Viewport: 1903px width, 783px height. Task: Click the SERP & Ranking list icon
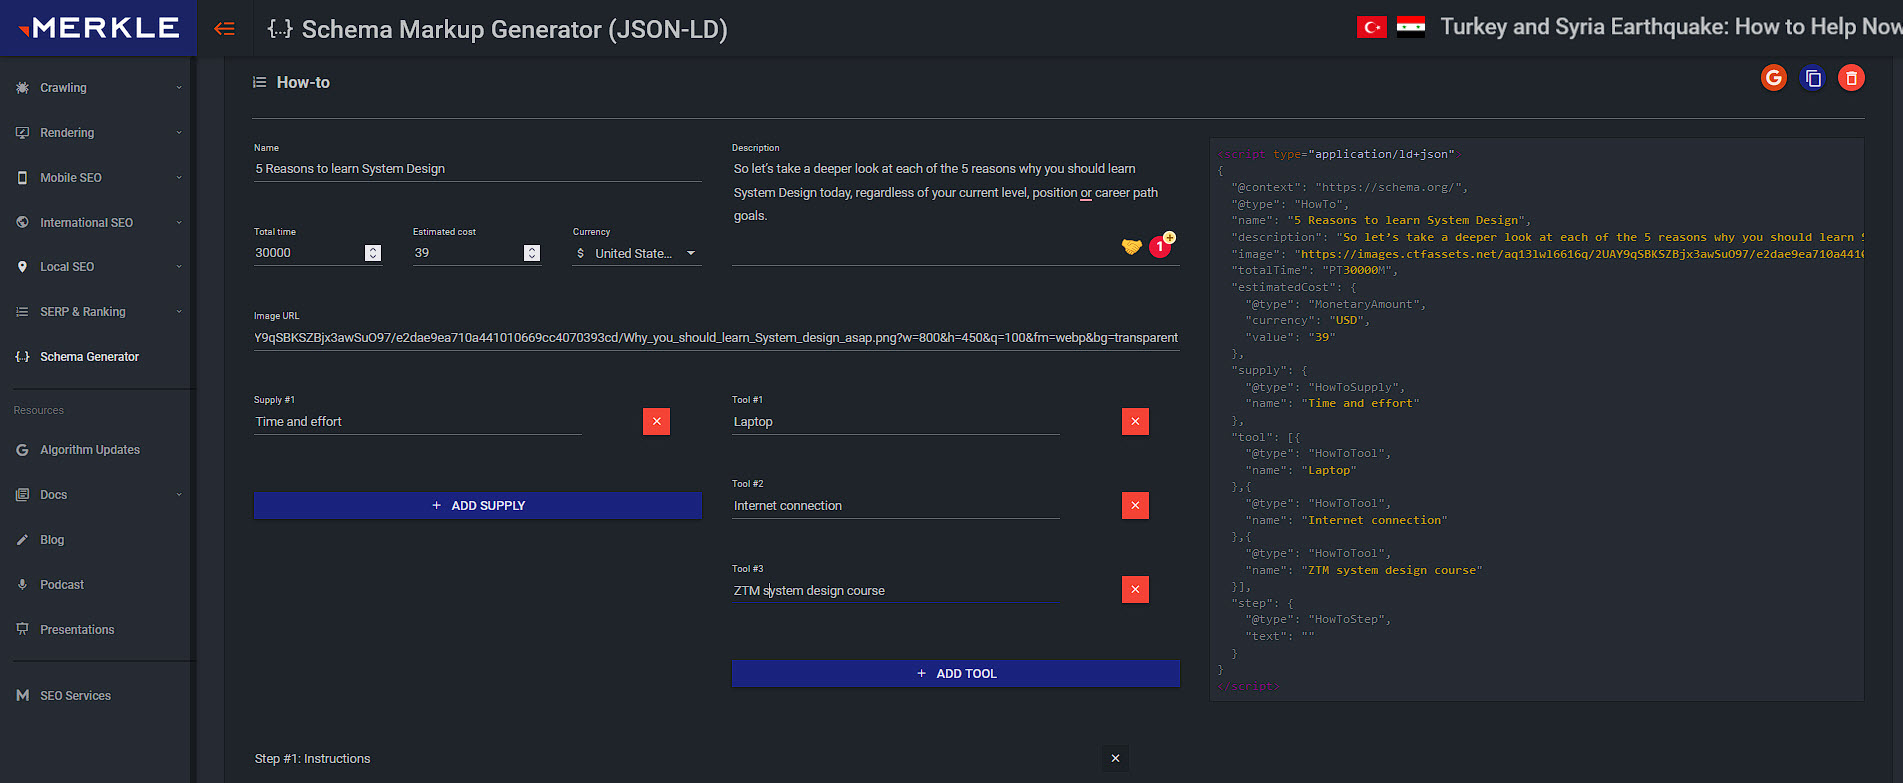click(22, 312)
